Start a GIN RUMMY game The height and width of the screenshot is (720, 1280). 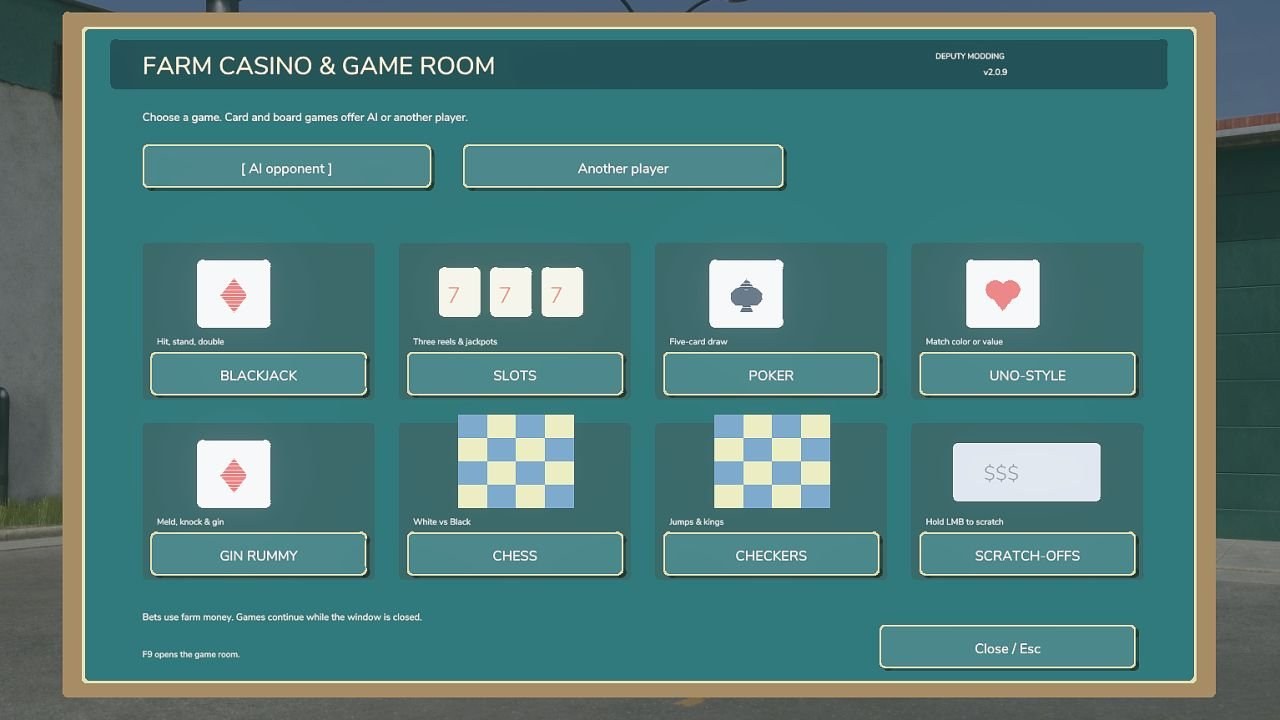[259, 555]
